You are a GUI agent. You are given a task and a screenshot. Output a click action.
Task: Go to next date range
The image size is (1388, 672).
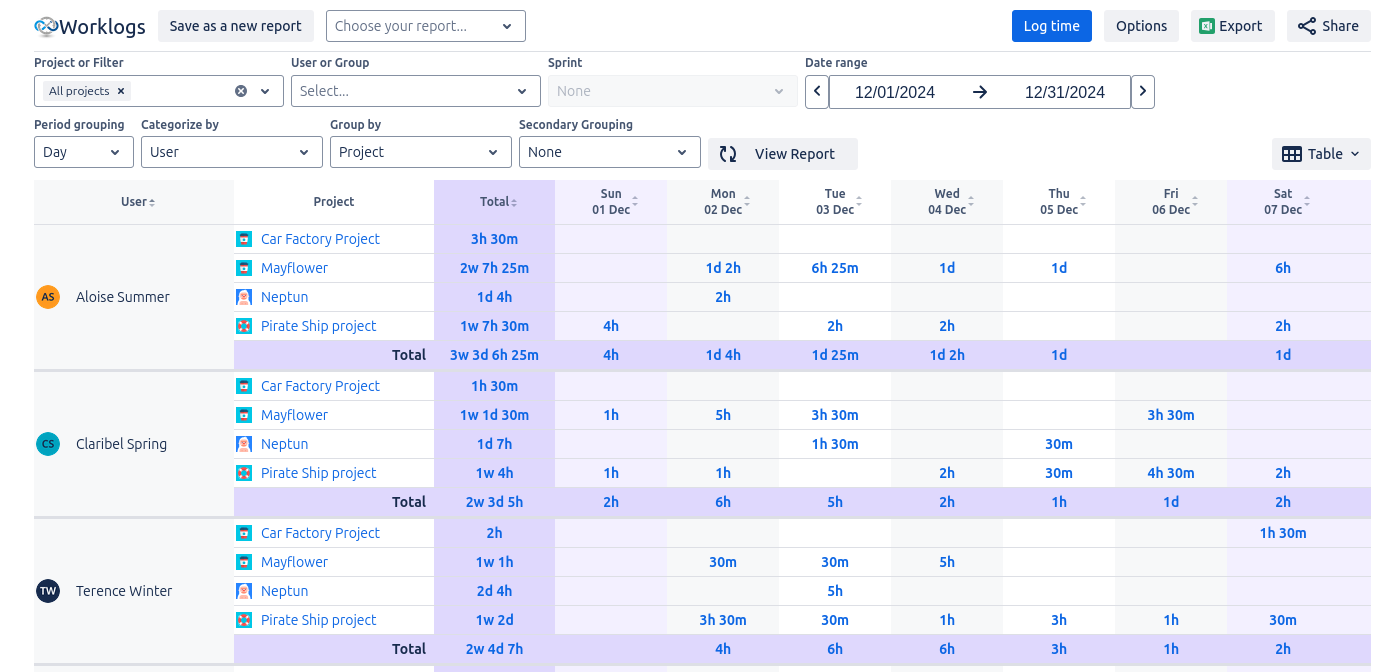click(x=1143, y=92)
